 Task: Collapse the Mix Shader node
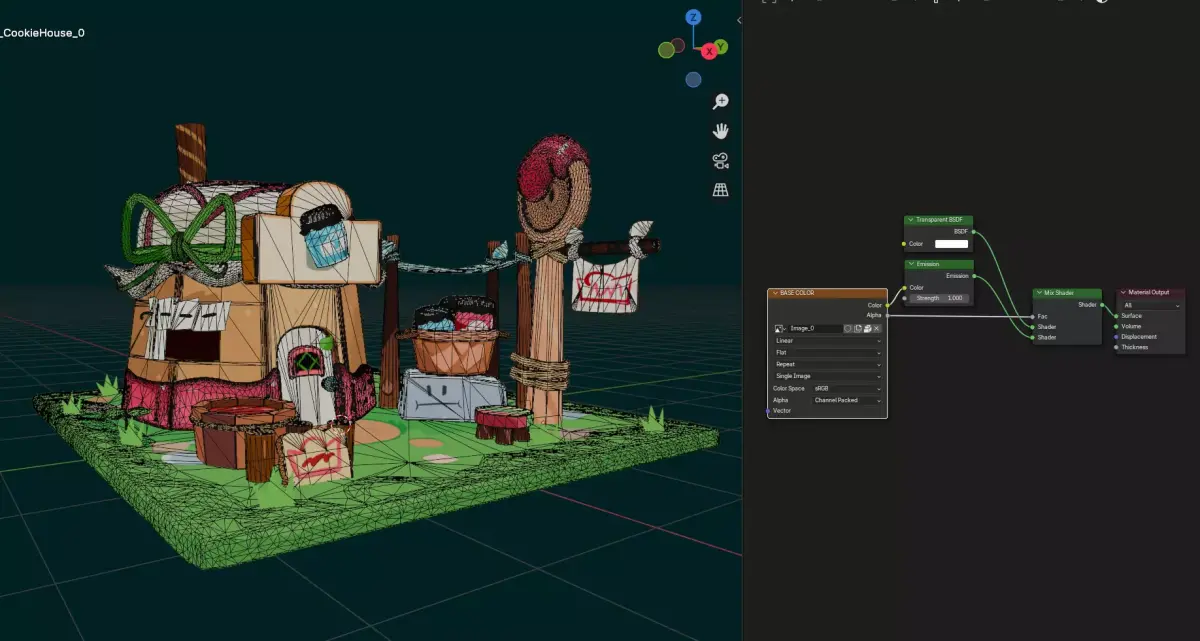click(1040, 293)
